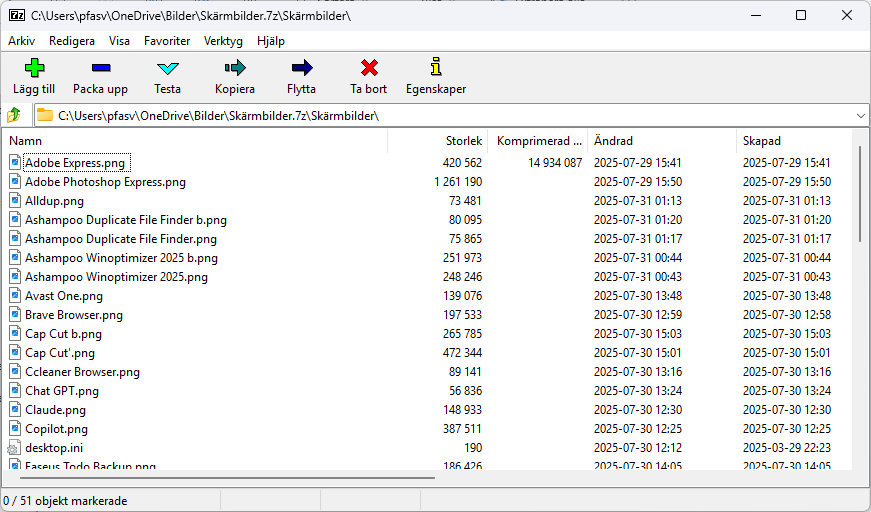Run the Testa check arrow tool

pyautogui.click(x=168, y=68)
